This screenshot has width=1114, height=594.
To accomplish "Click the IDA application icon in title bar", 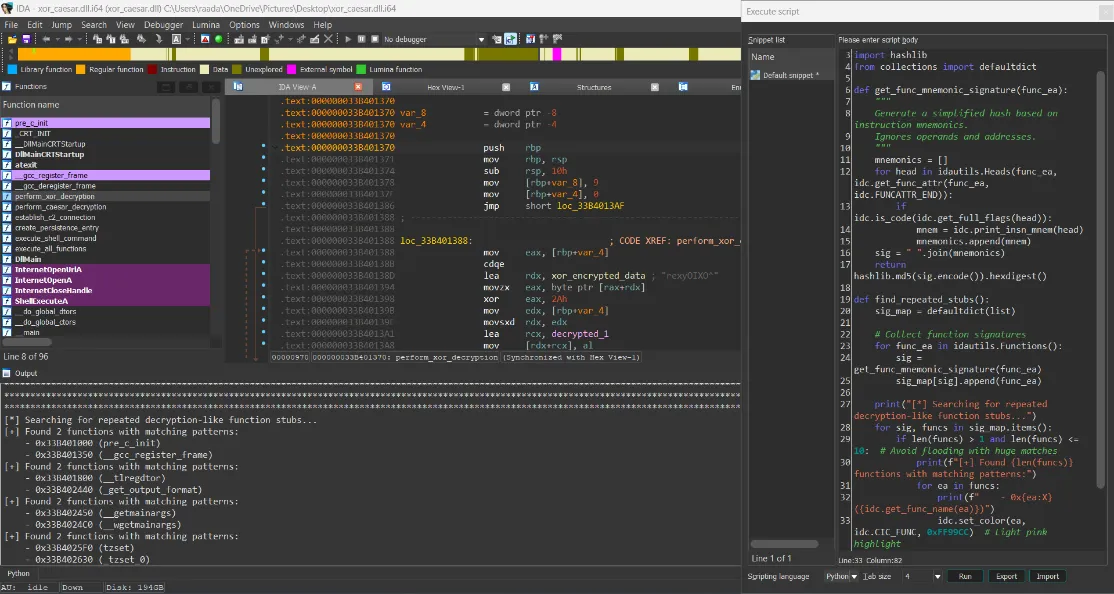I will tap(7, 9).
